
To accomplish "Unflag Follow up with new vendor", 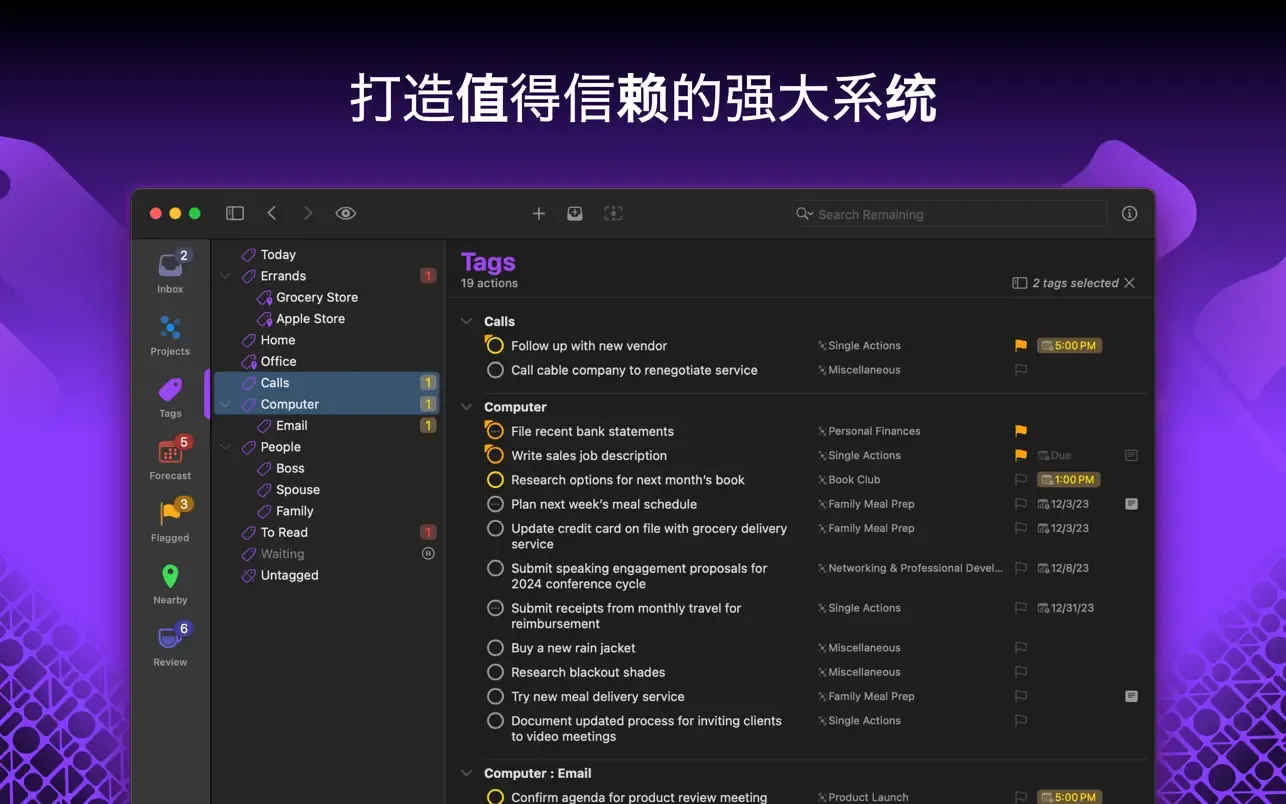I will (1021, 346).
